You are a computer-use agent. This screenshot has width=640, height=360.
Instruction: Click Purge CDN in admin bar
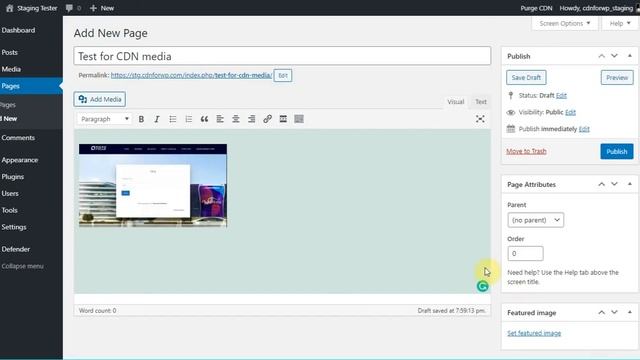[x=536, y=8]
